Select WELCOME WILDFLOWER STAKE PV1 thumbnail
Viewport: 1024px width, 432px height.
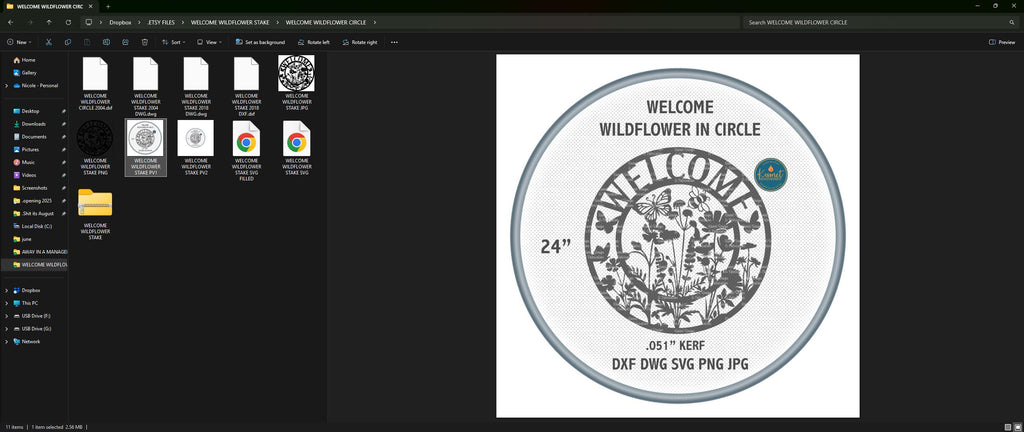point(146,148)
